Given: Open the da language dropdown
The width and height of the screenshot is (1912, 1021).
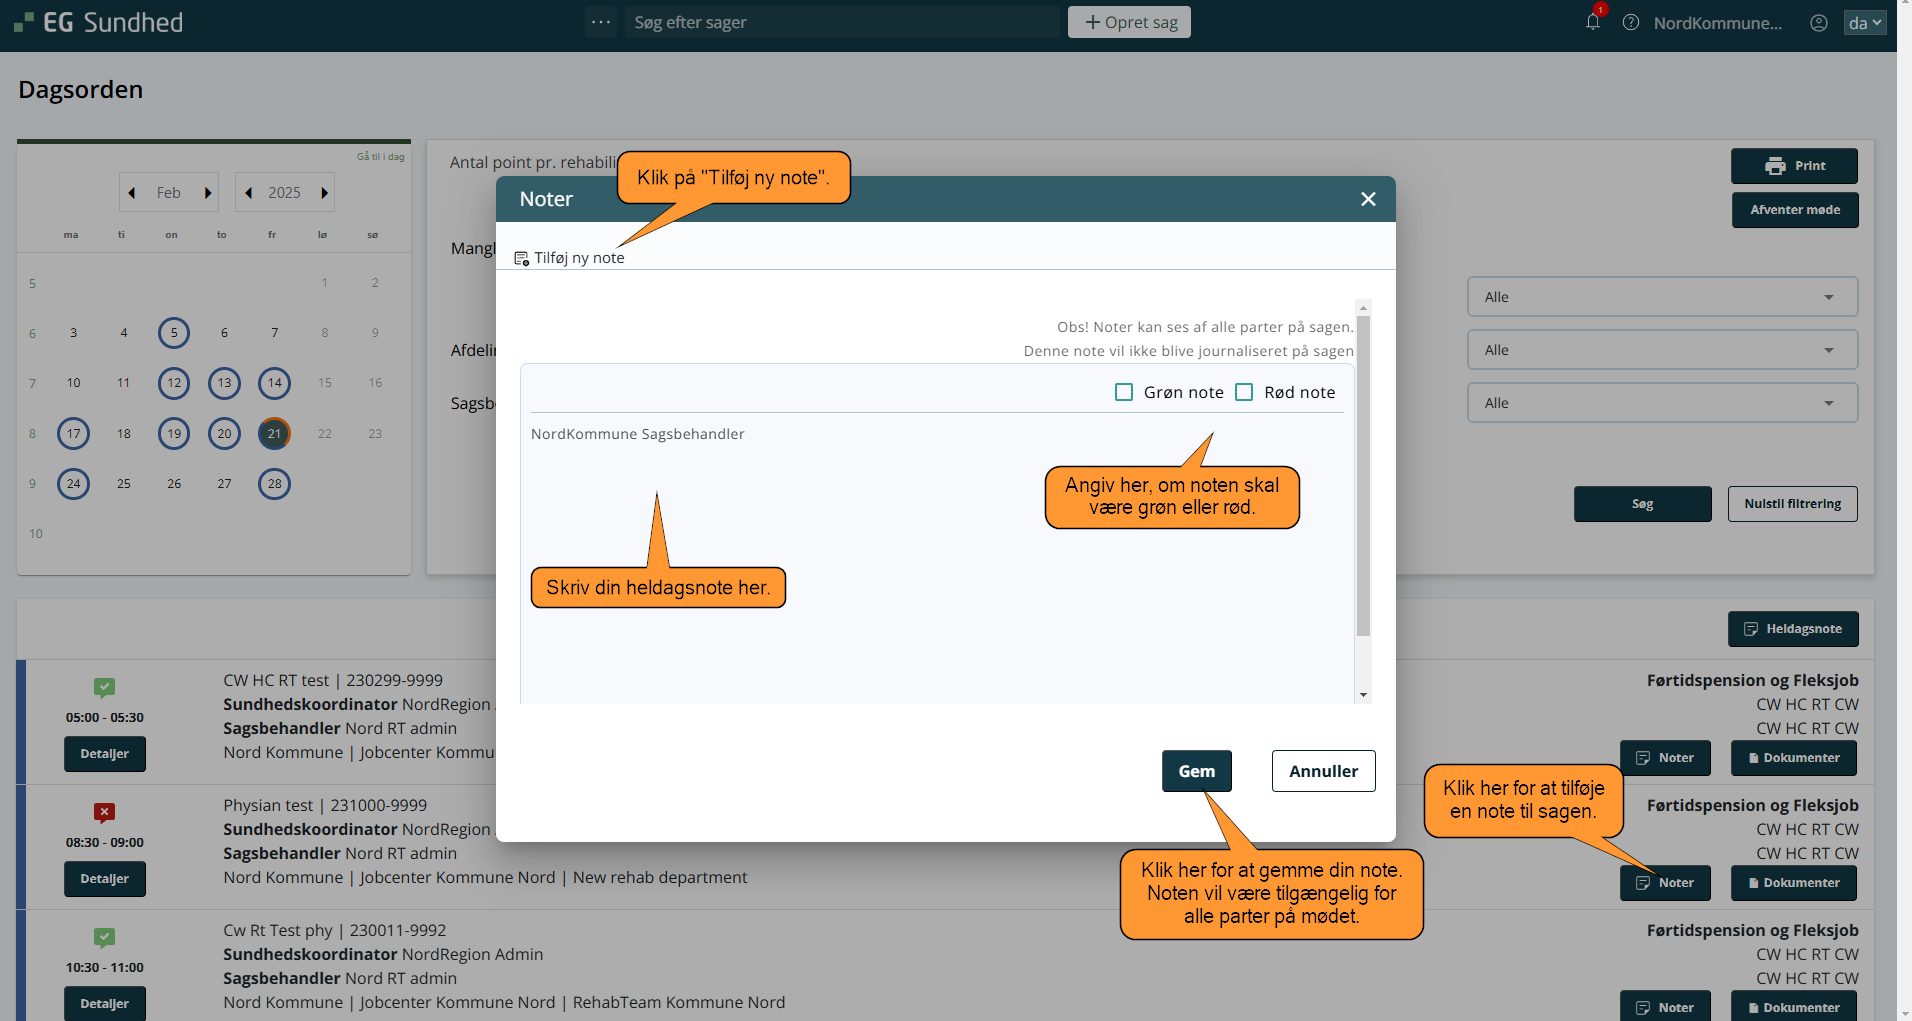Looking at the screenshot, I should pyautogui.click(x=1864, y=22).
